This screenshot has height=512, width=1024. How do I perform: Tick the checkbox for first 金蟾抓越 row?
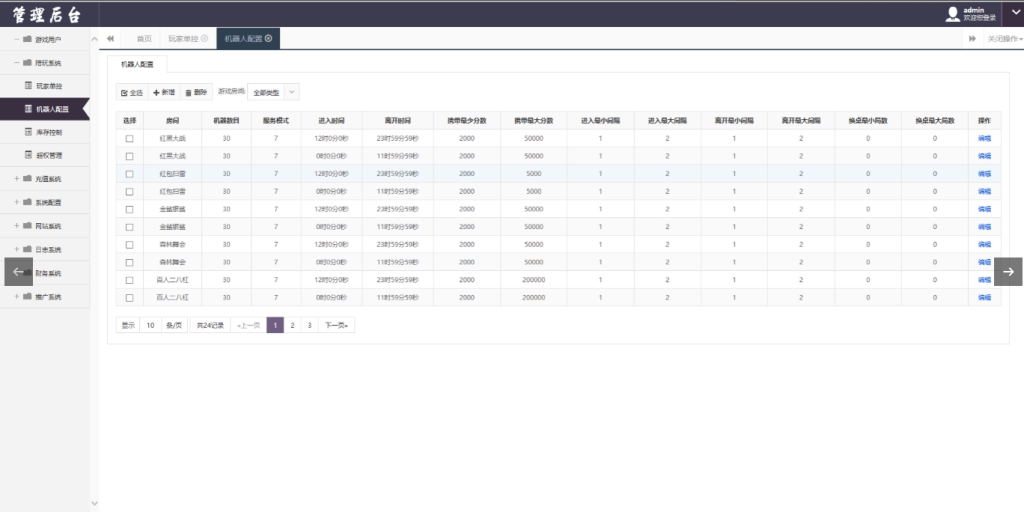[x=129, y=209]
